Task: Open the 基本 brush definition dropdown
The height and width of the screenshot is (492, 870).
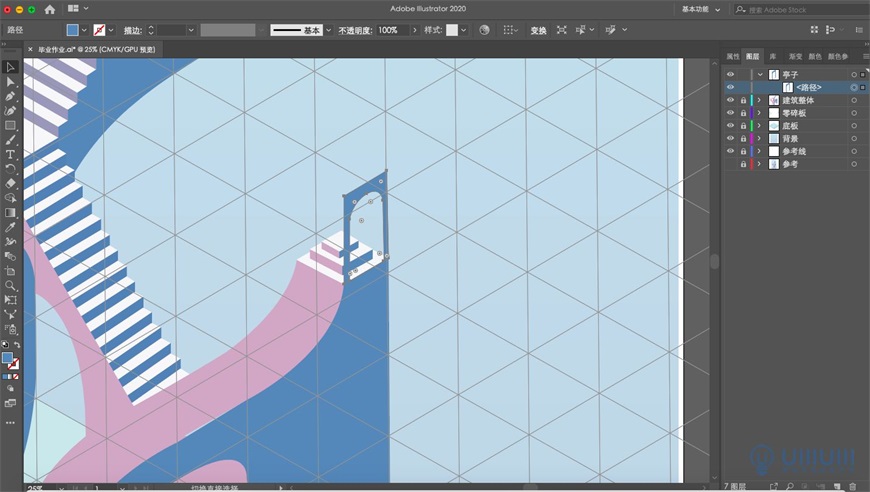Action: (x=328, y=30)
